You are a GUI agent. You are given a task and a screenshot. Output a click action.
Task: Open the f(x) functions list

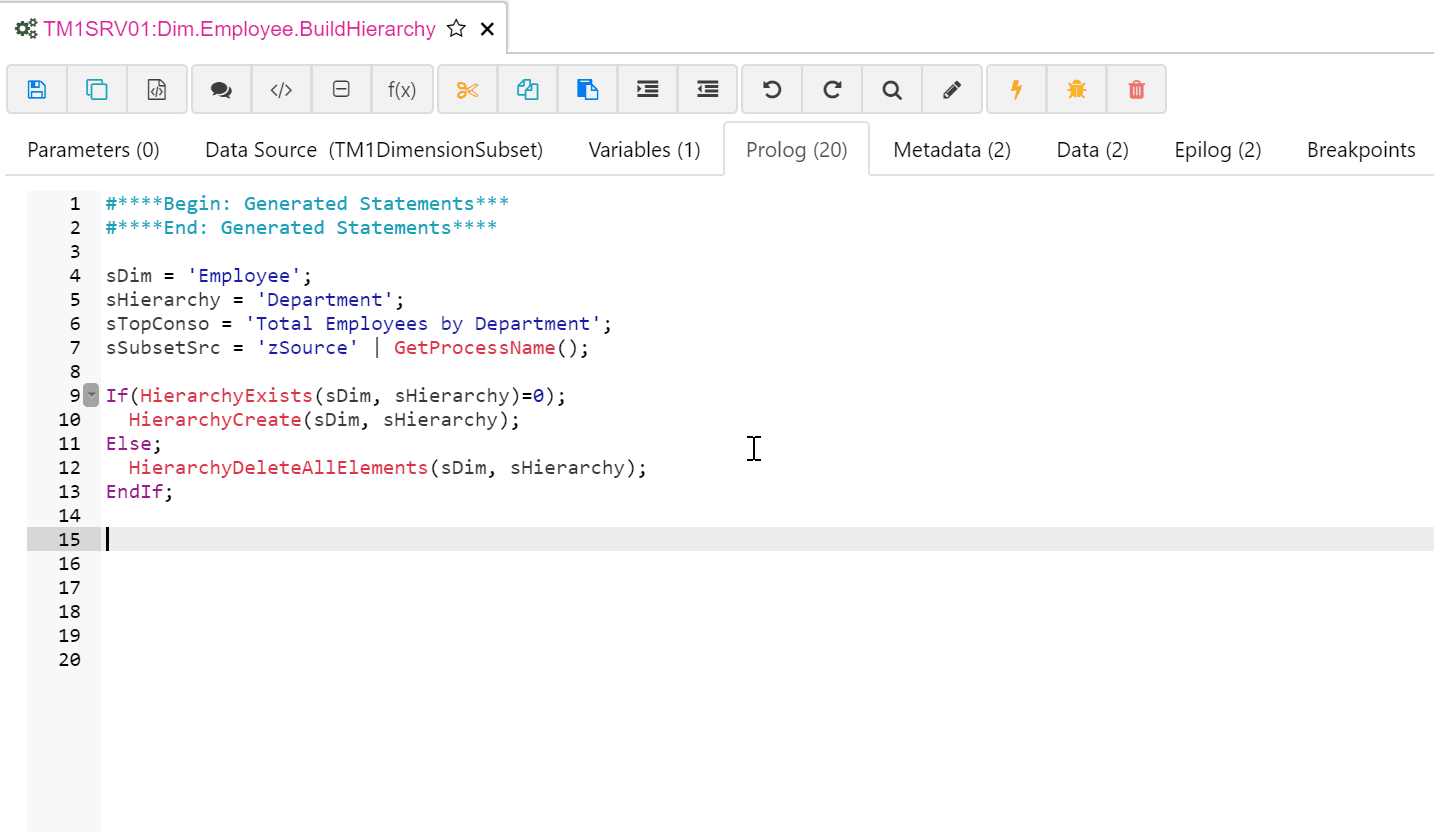click(402, 90)
